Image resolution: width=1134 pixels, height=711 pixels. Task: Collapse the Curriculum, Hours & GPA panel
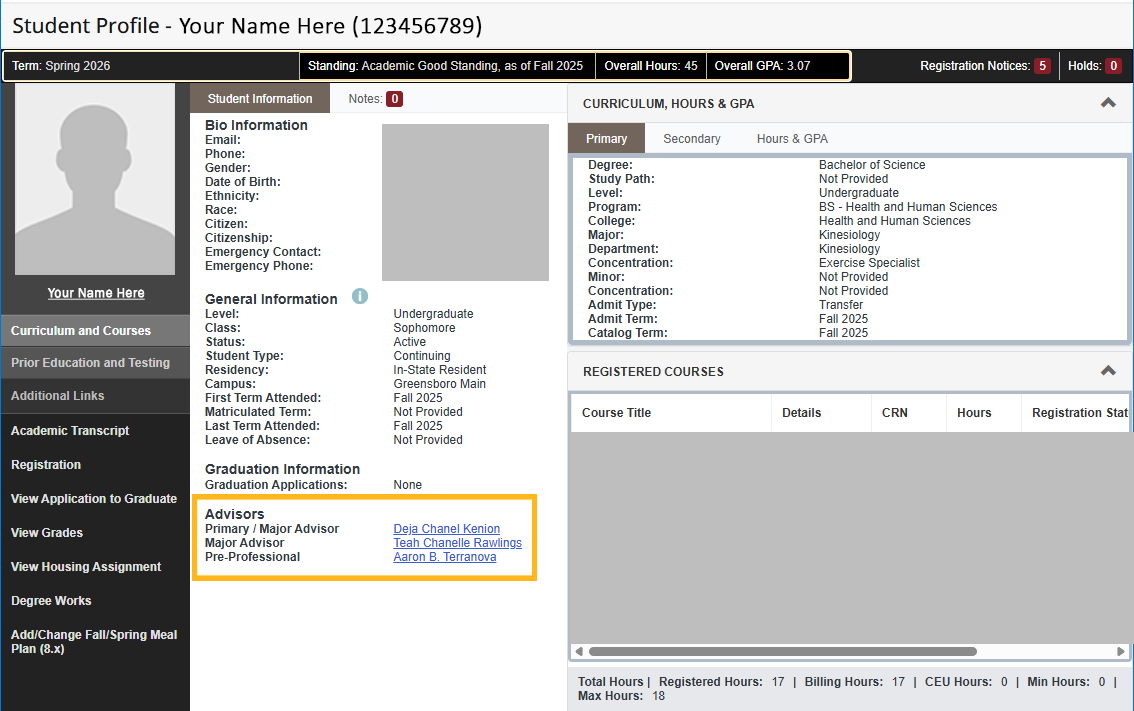tap(1108, 102)
